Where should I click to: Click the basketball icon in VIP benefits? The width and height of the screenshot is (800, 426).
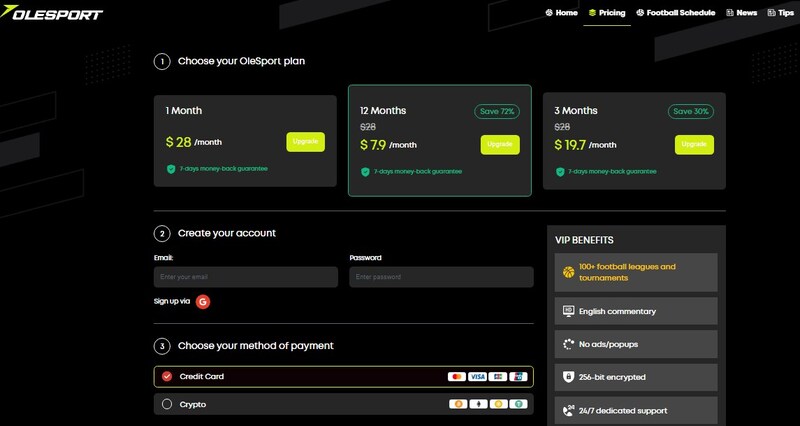[x=569, y=272]
